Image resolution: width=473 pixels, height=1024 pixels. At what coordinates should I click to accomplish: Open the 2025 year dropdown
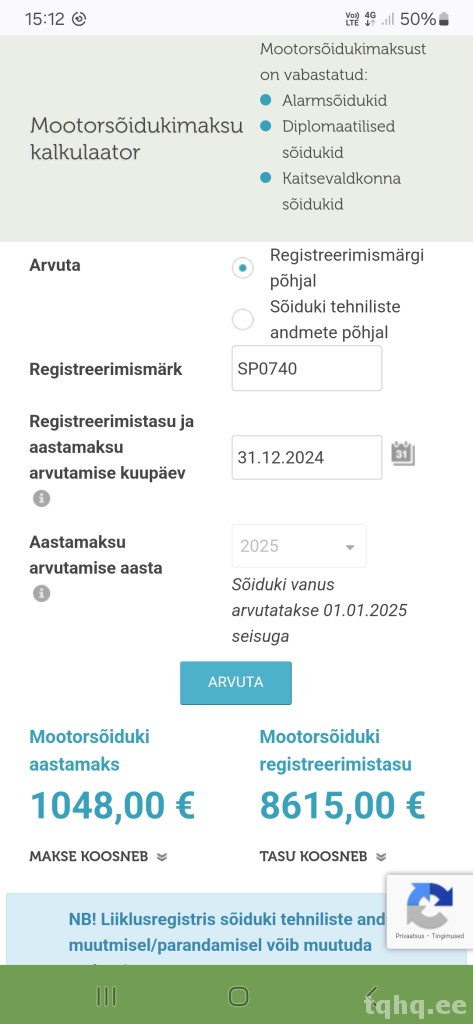[x=299, y=546]
